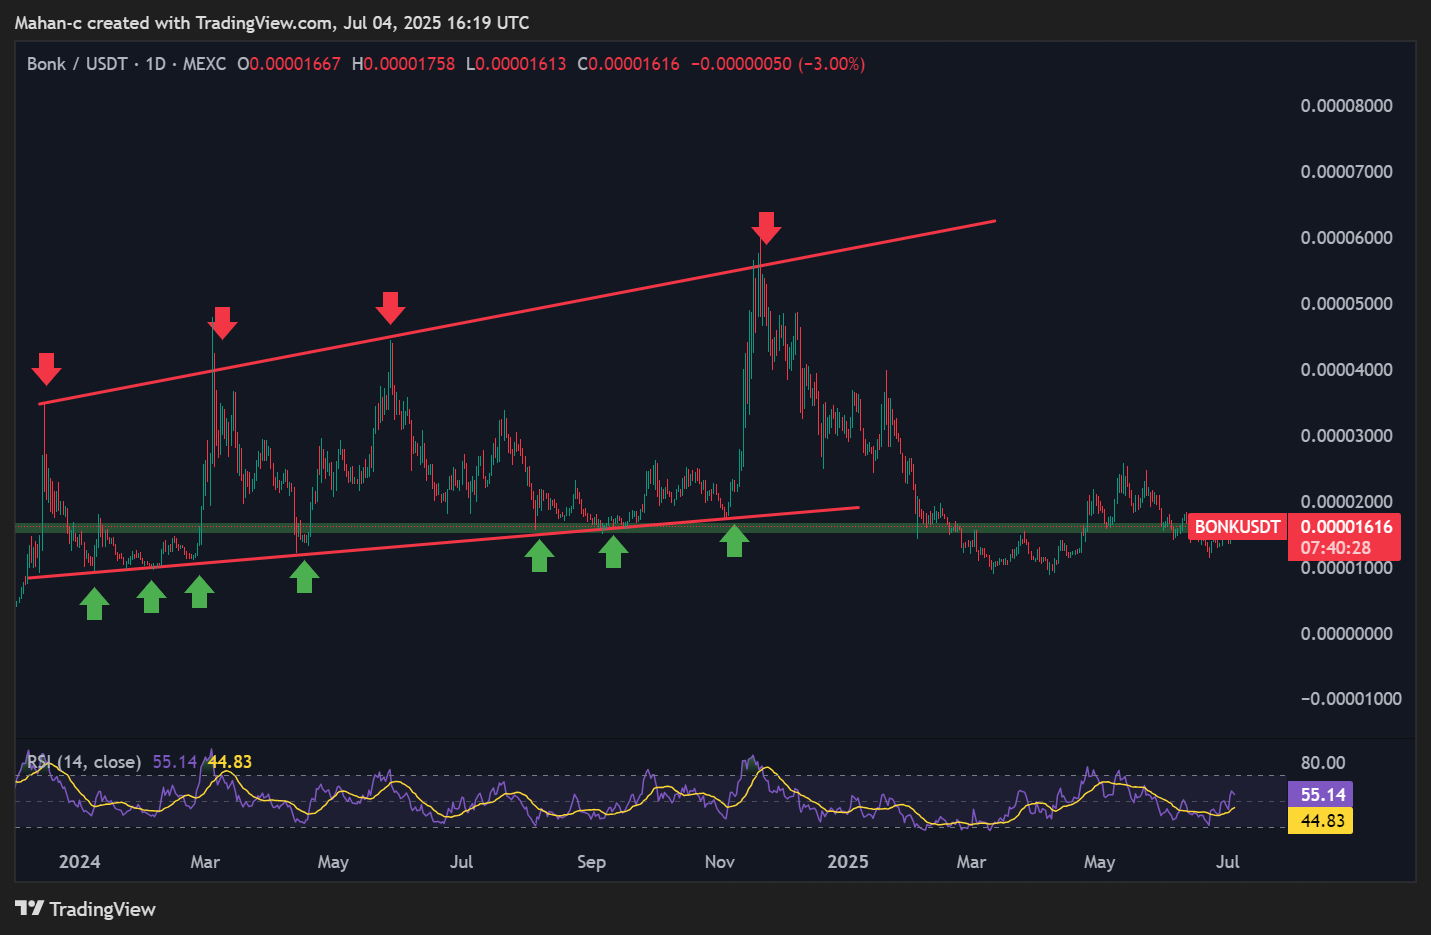The image size is (1431, 935).
Task: Click the yellow 44.83 RSI axis tag
Action: 1320,821
